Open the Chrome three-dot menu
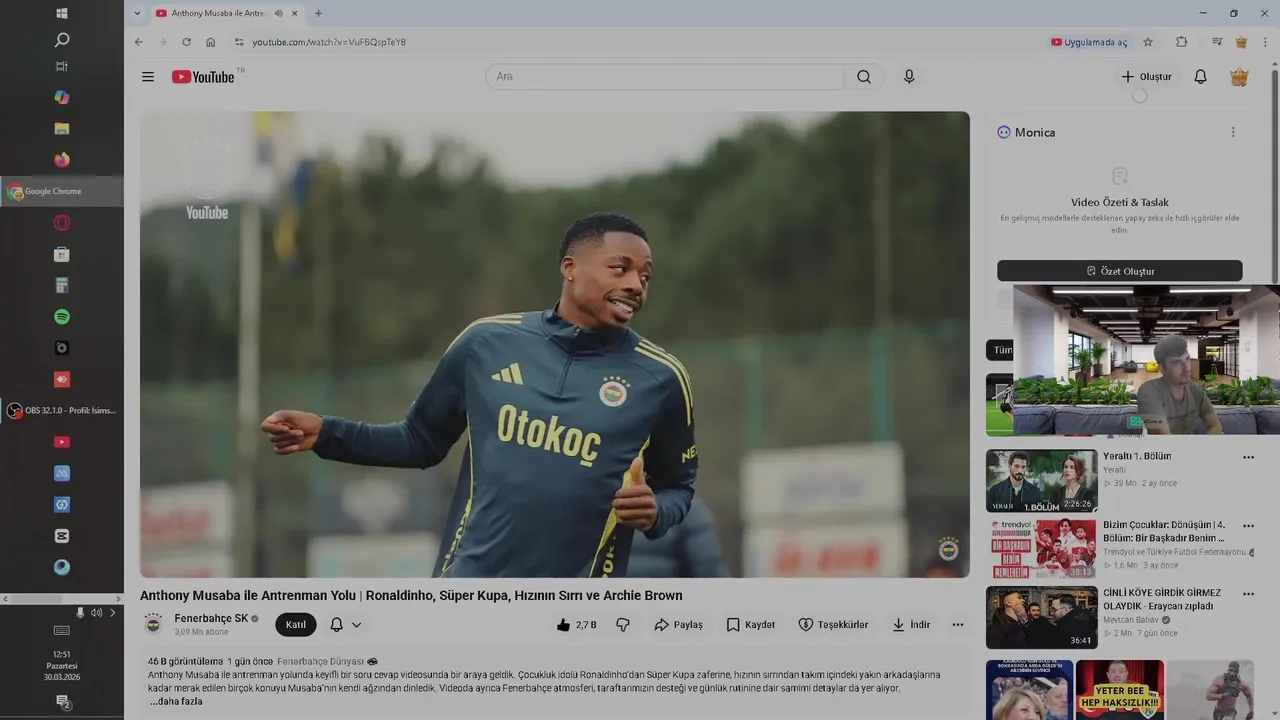The width and height of the screenshot is (1280, 720). [1266, 42]
